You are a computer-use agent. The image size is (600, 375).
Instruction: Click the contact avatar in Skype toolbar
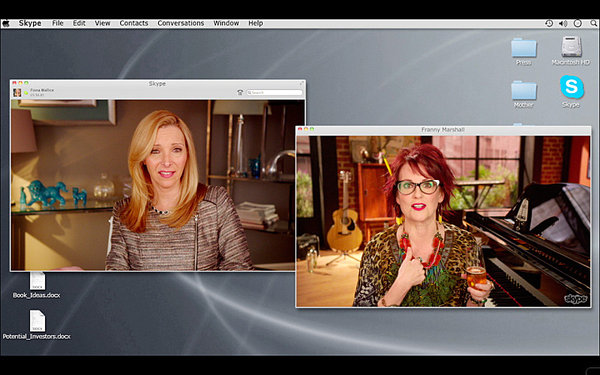[x=17, y=93]
